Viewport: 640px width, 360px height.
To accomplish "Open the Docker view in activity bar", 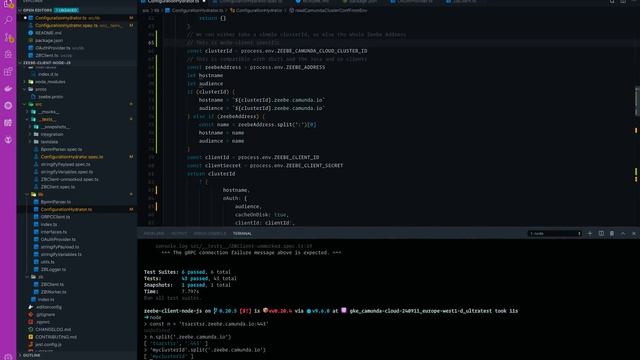I will point(8,89).
